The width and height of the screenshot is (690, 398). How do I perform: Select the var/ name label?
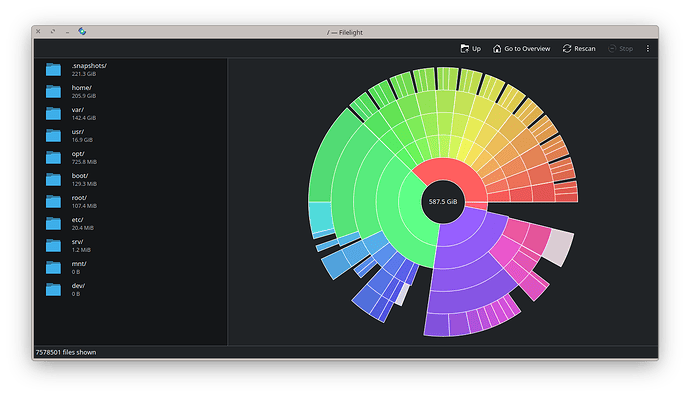click(x=77, y=110)
